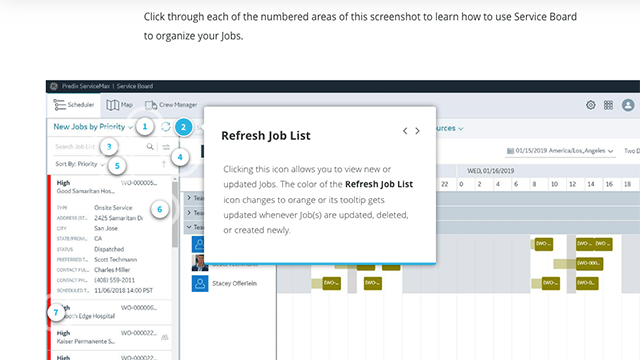Click the Predix ServiceMax logo icon

click(x=54, y=86)
